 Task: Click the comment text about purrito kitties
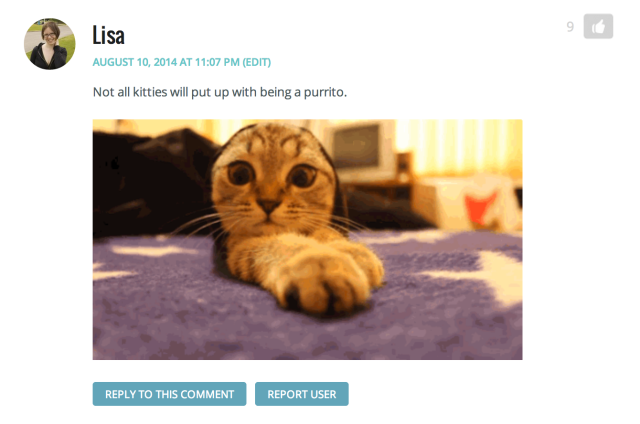[x=220, y=92]
